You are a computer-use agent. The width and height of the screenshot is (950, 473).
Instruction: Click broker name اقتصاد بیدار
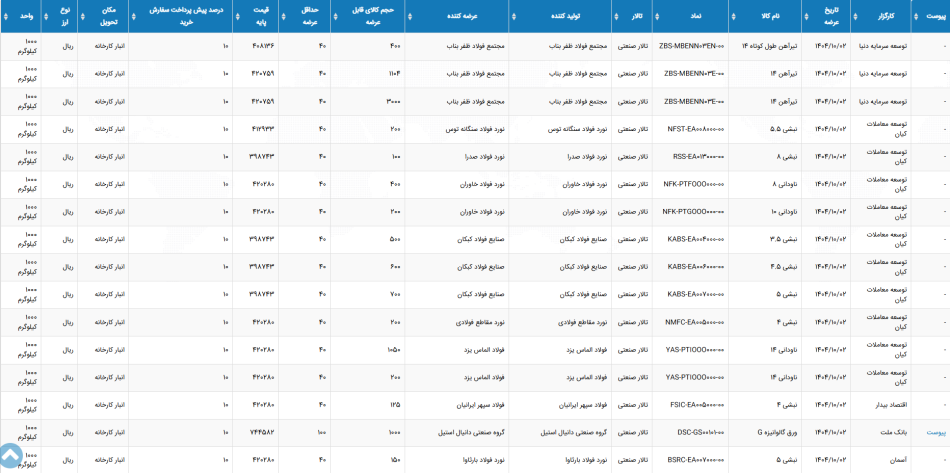click(891, 405)
